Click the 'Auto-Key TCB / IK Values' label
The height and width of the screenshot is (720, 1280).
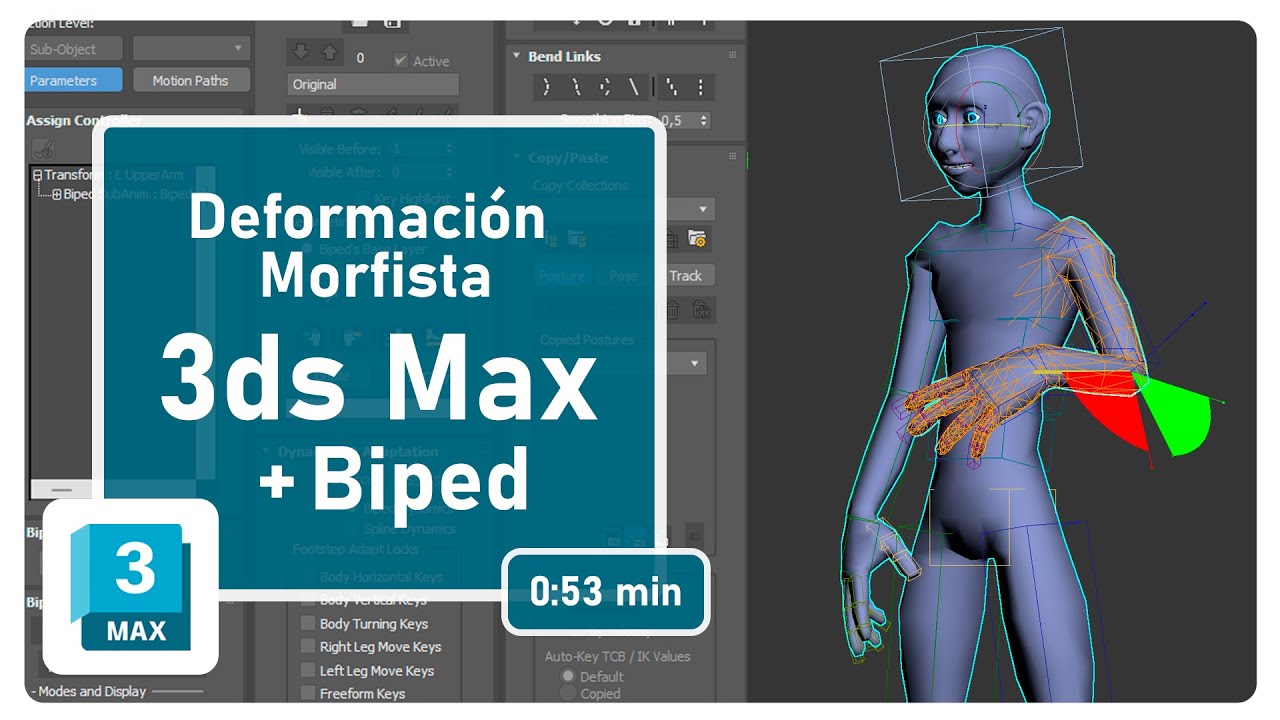tap(617, 656)
